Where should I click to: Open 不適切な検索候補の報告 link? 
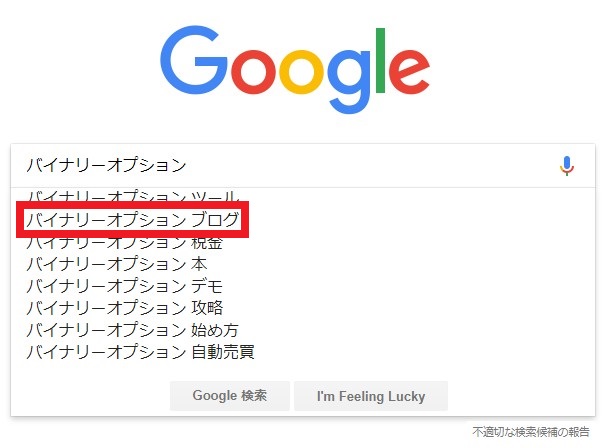coord(531,432)
